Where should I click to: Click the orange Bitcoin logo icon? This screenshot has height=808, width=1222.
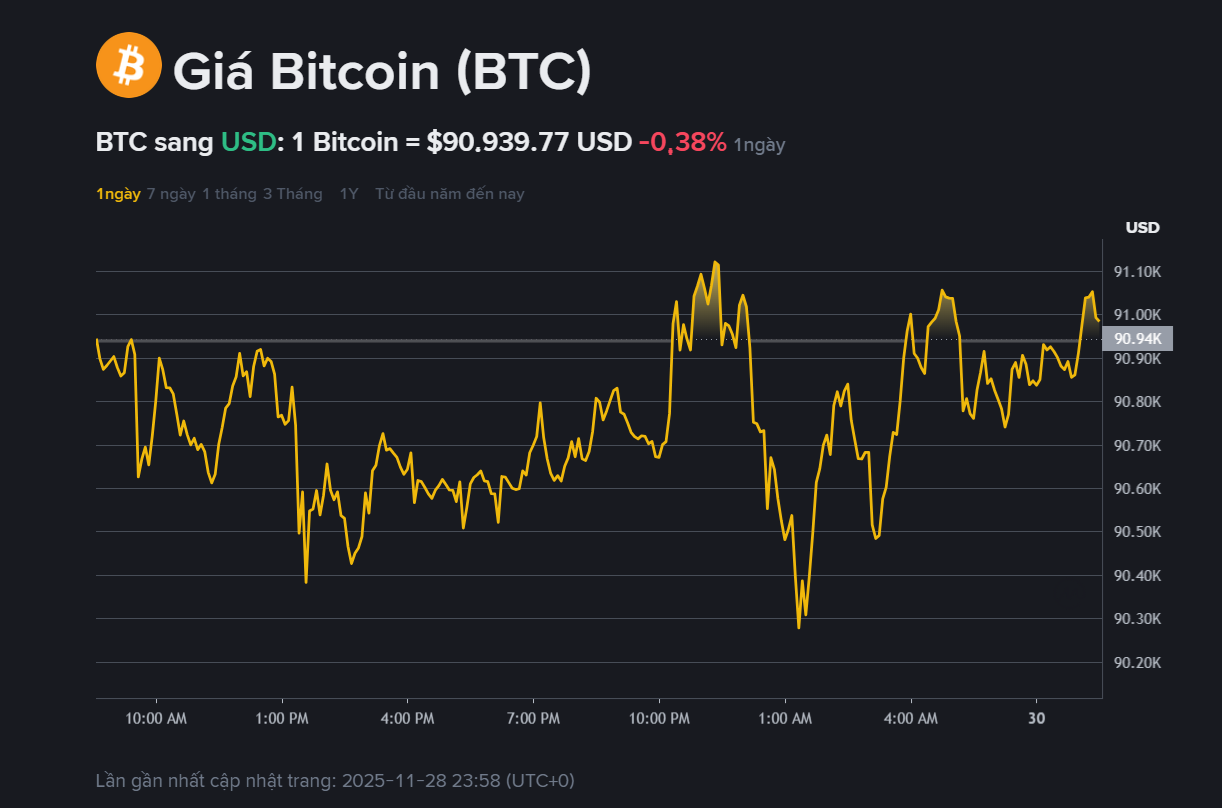pos(128,65)
